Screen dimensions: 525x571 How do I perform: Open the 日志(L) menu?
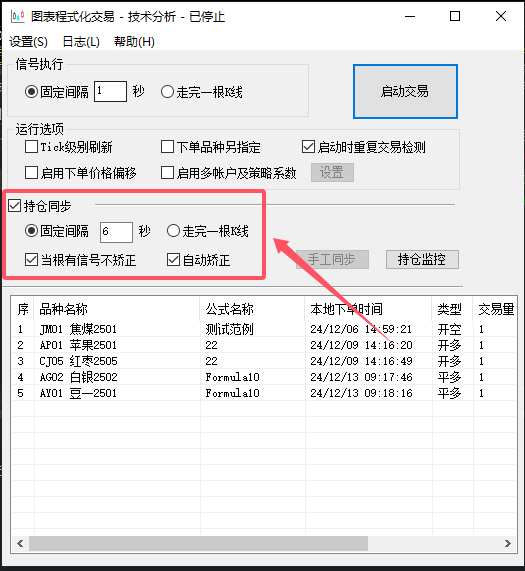click(x=81, y=42)
